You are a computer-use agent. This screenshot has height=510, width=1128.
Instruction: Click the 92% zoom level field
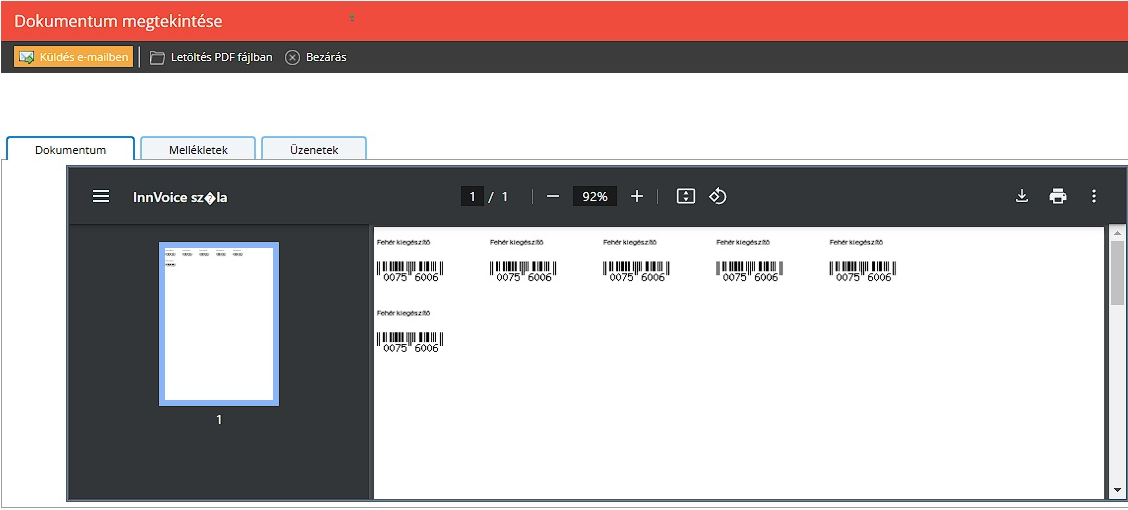(x=595, y=196)
